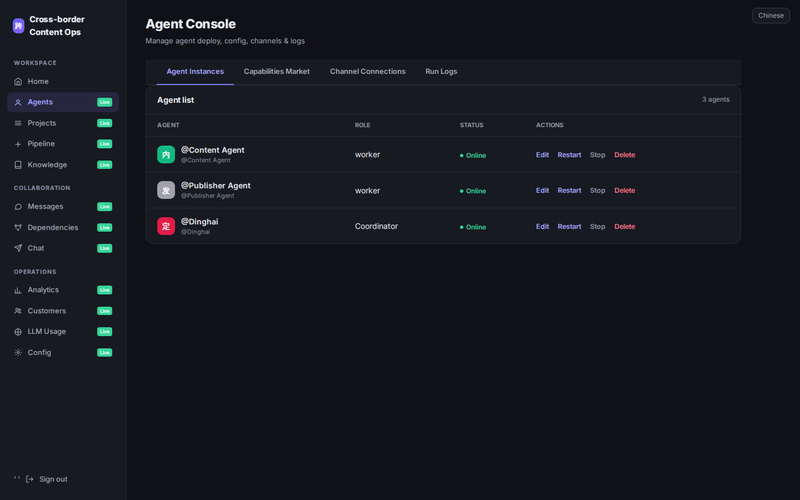
Task: Open the Capabilities Market tab
Action: tap(277, 71)
